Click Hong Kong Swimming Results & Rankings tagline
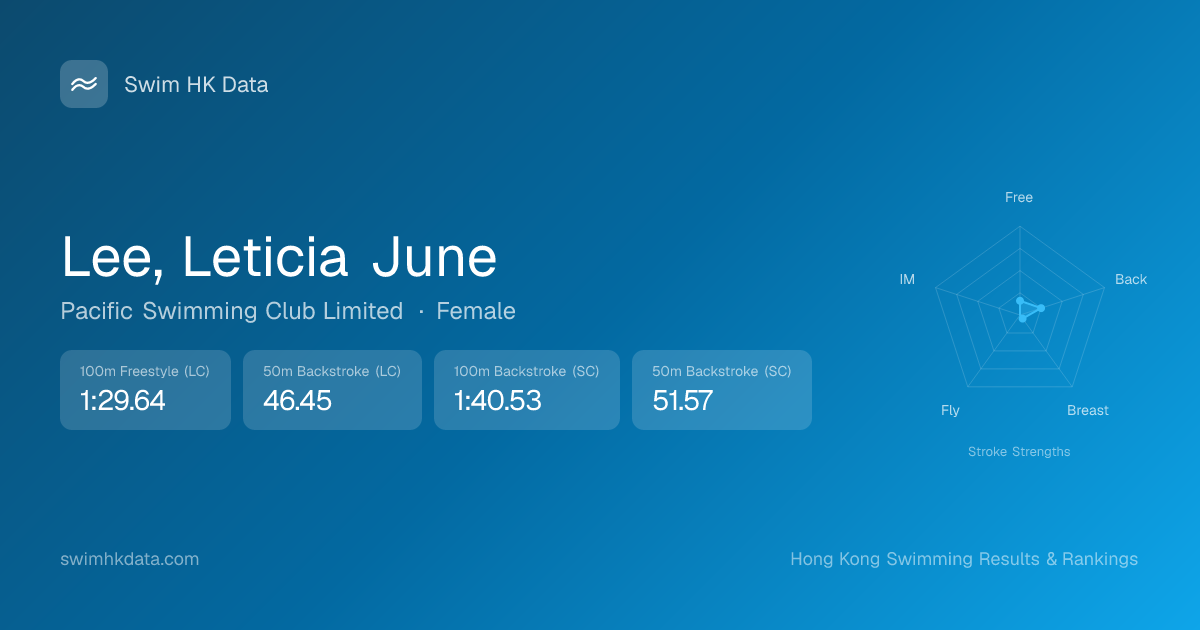The image size is (1200, 630). [x=964, y=559]
